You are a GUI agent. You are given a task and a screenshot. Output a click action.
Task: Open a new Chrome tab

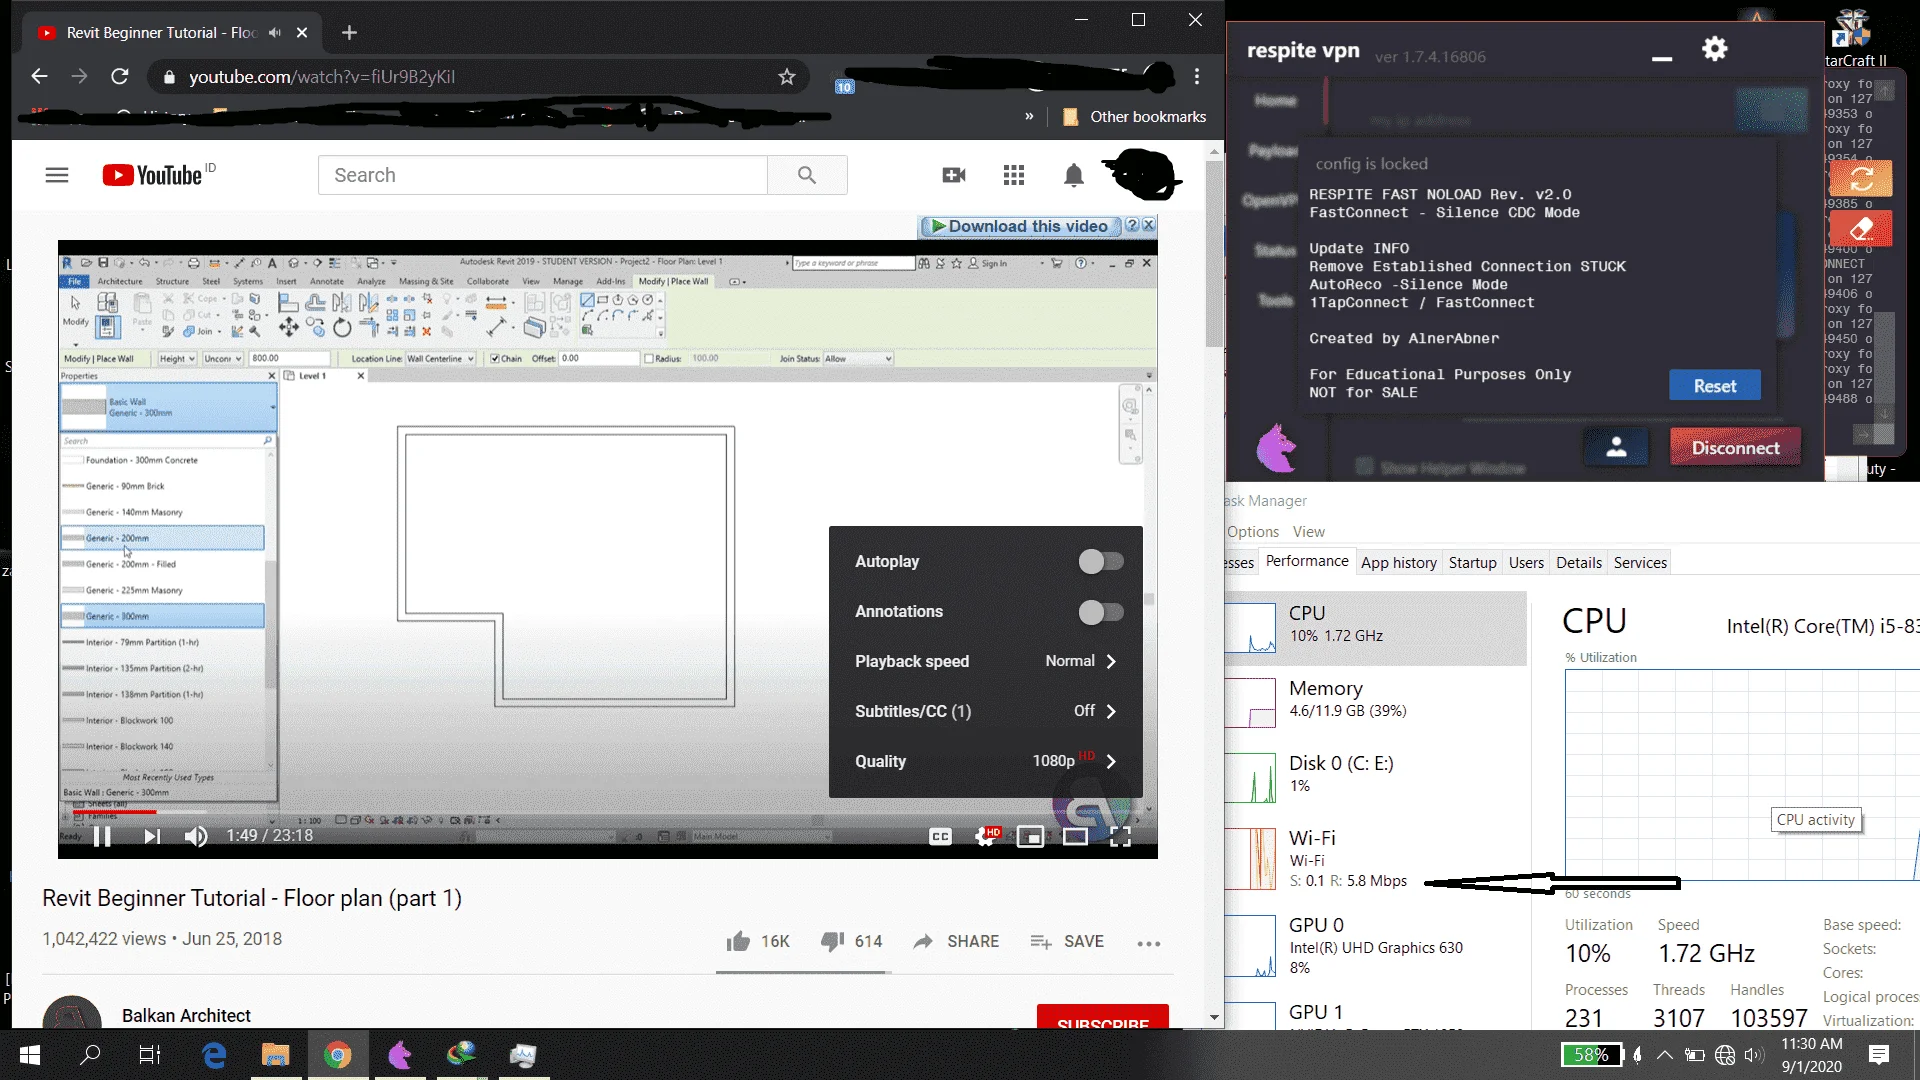349,33
